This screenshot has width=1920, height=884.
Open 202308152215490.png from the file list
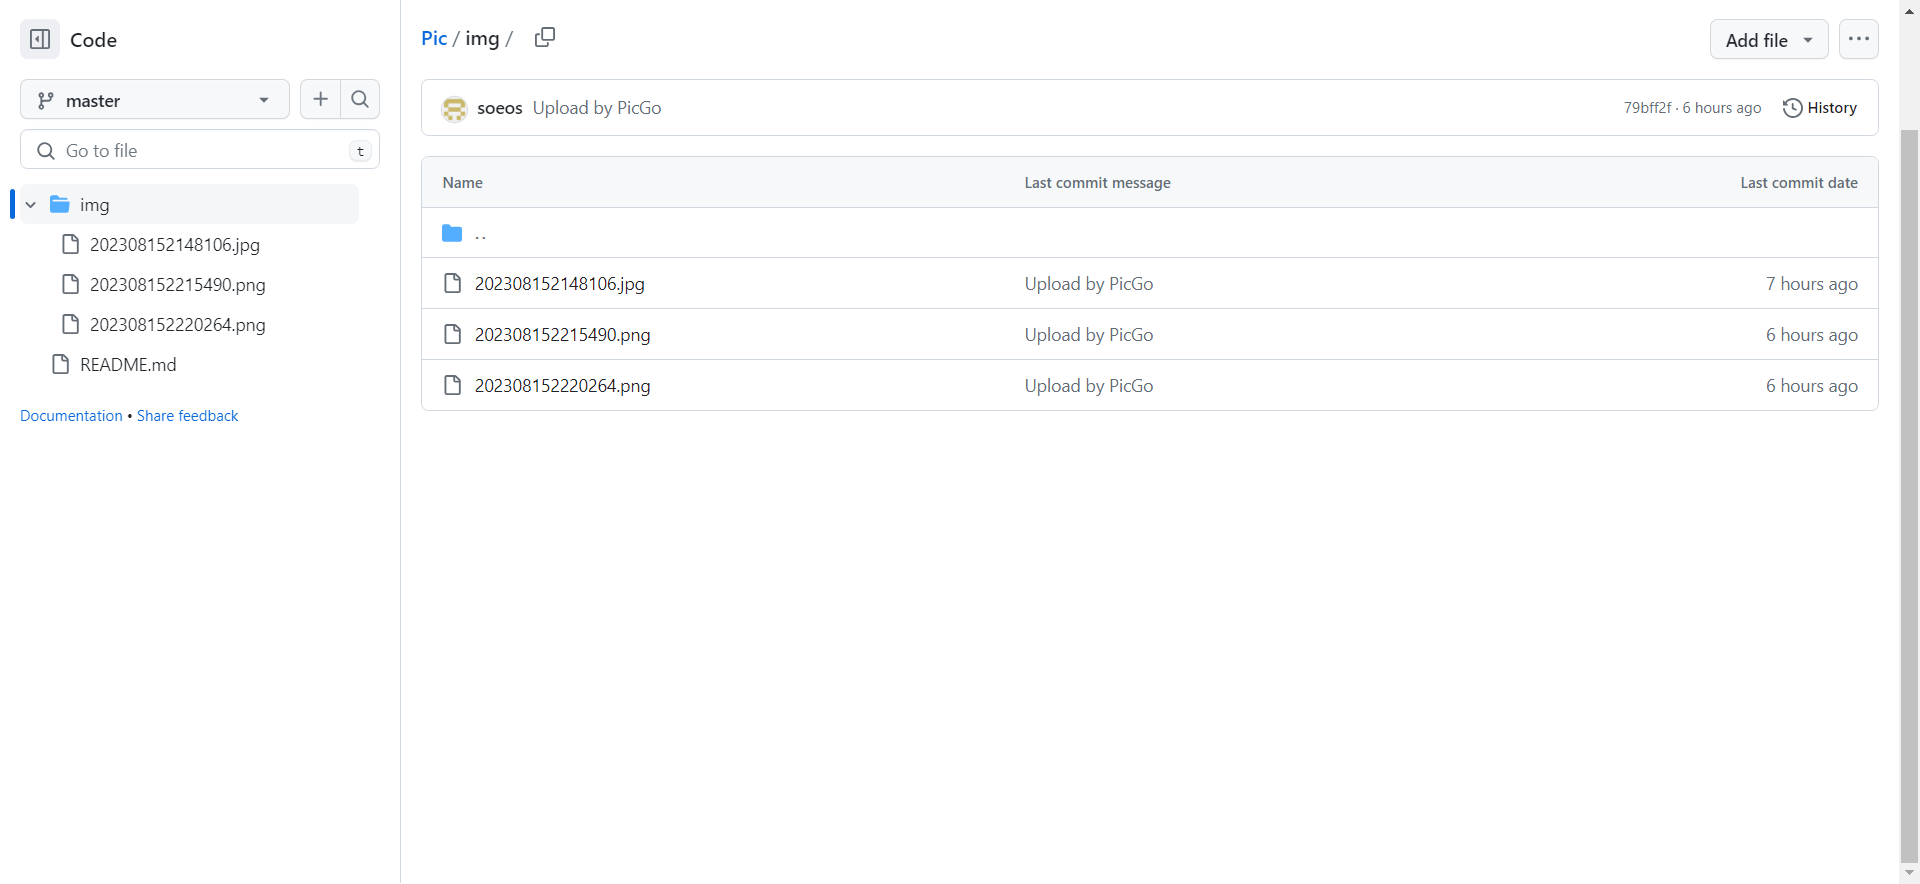point(562,335)
